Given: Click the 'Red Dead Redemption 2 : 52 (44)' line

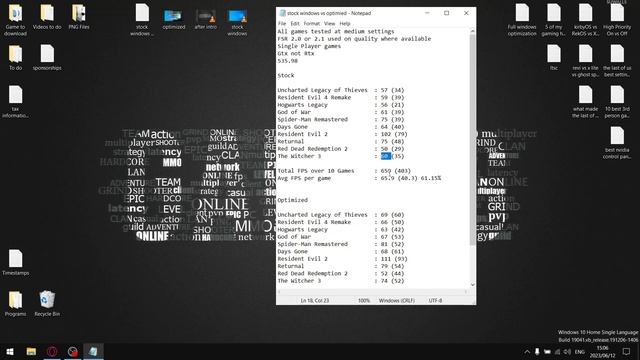Looking at the screenshot, I should tap(341, 273).
